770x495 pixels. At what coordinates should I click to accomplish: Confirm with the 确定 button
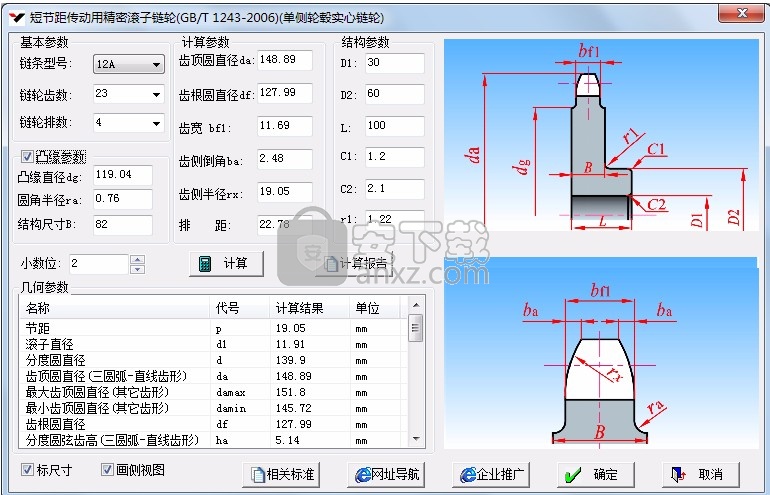596,474
